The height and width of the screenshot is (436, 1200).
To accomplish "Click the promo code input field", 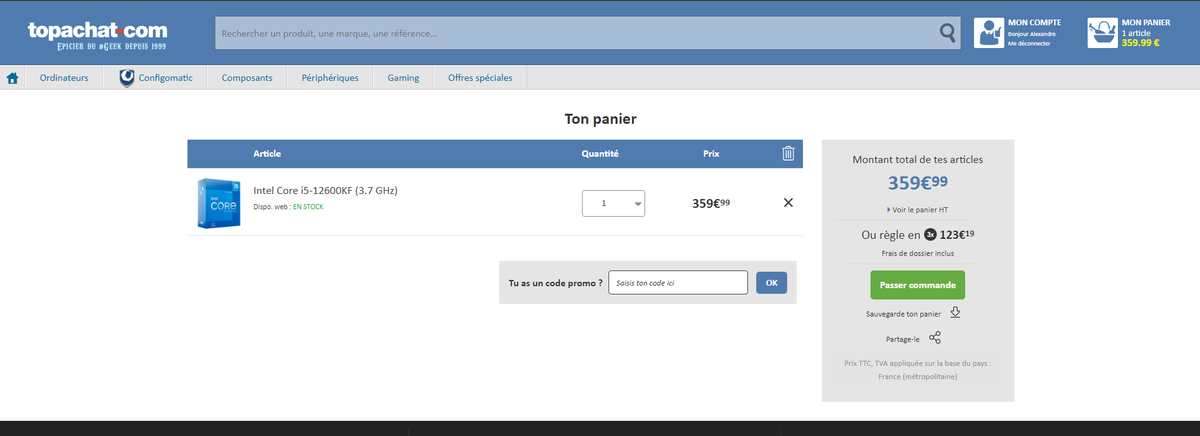I will click(678, 283).
